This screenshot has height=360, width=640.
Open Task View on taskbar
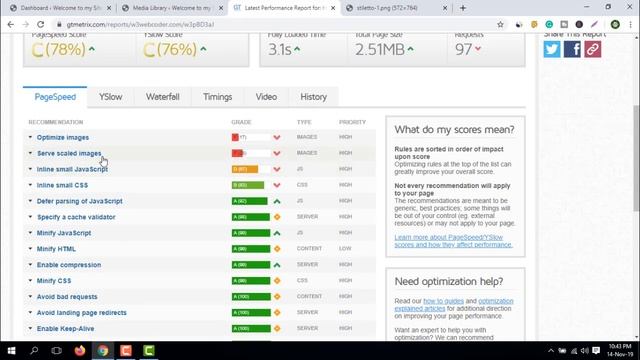point(57,351)
